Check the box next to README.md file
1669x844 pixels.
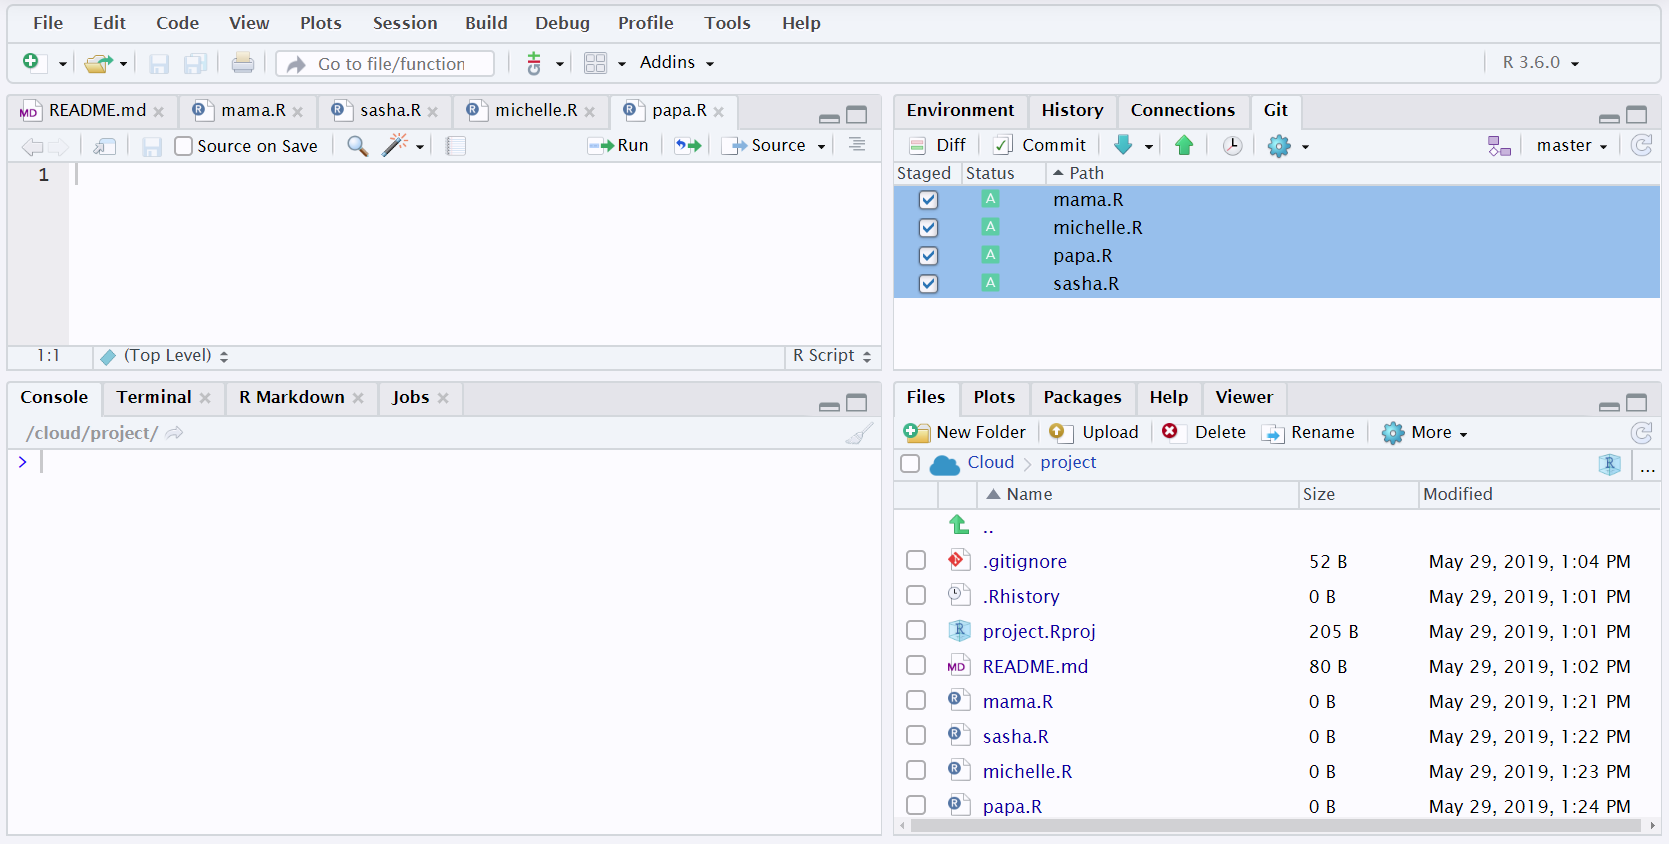tap(916, 665)
